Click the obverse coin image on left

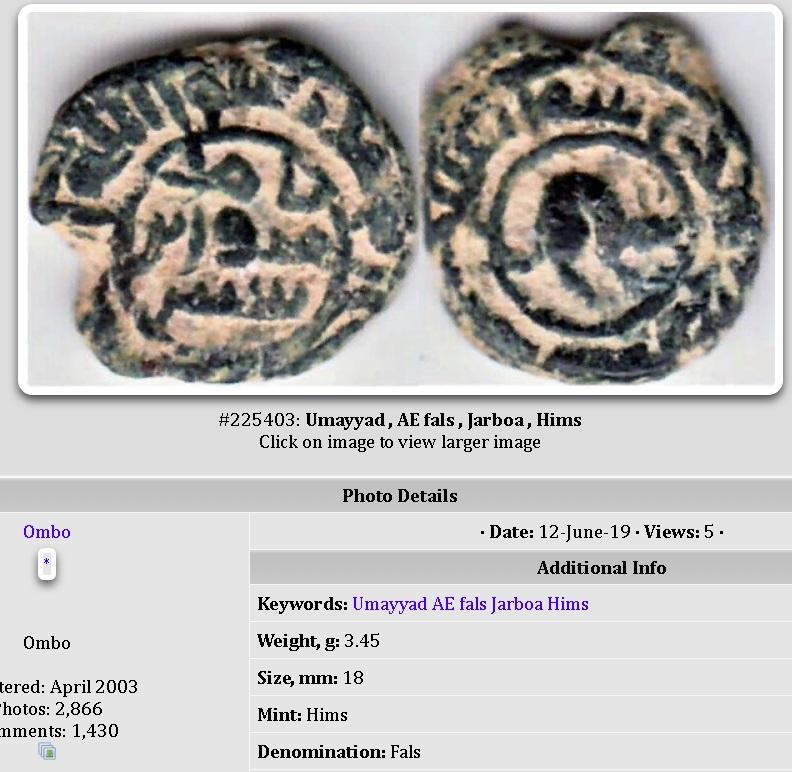coord(222,207)
